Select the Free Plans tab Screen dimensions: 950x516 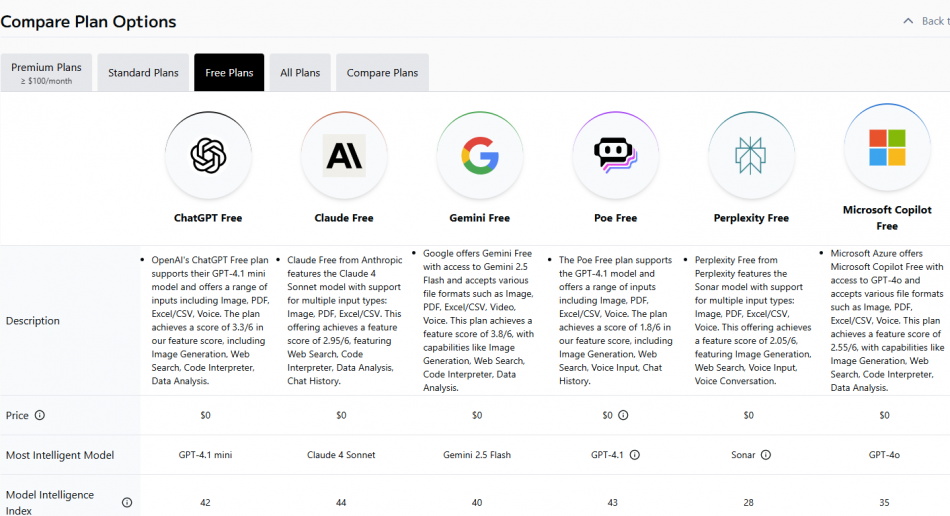(229, 73)
